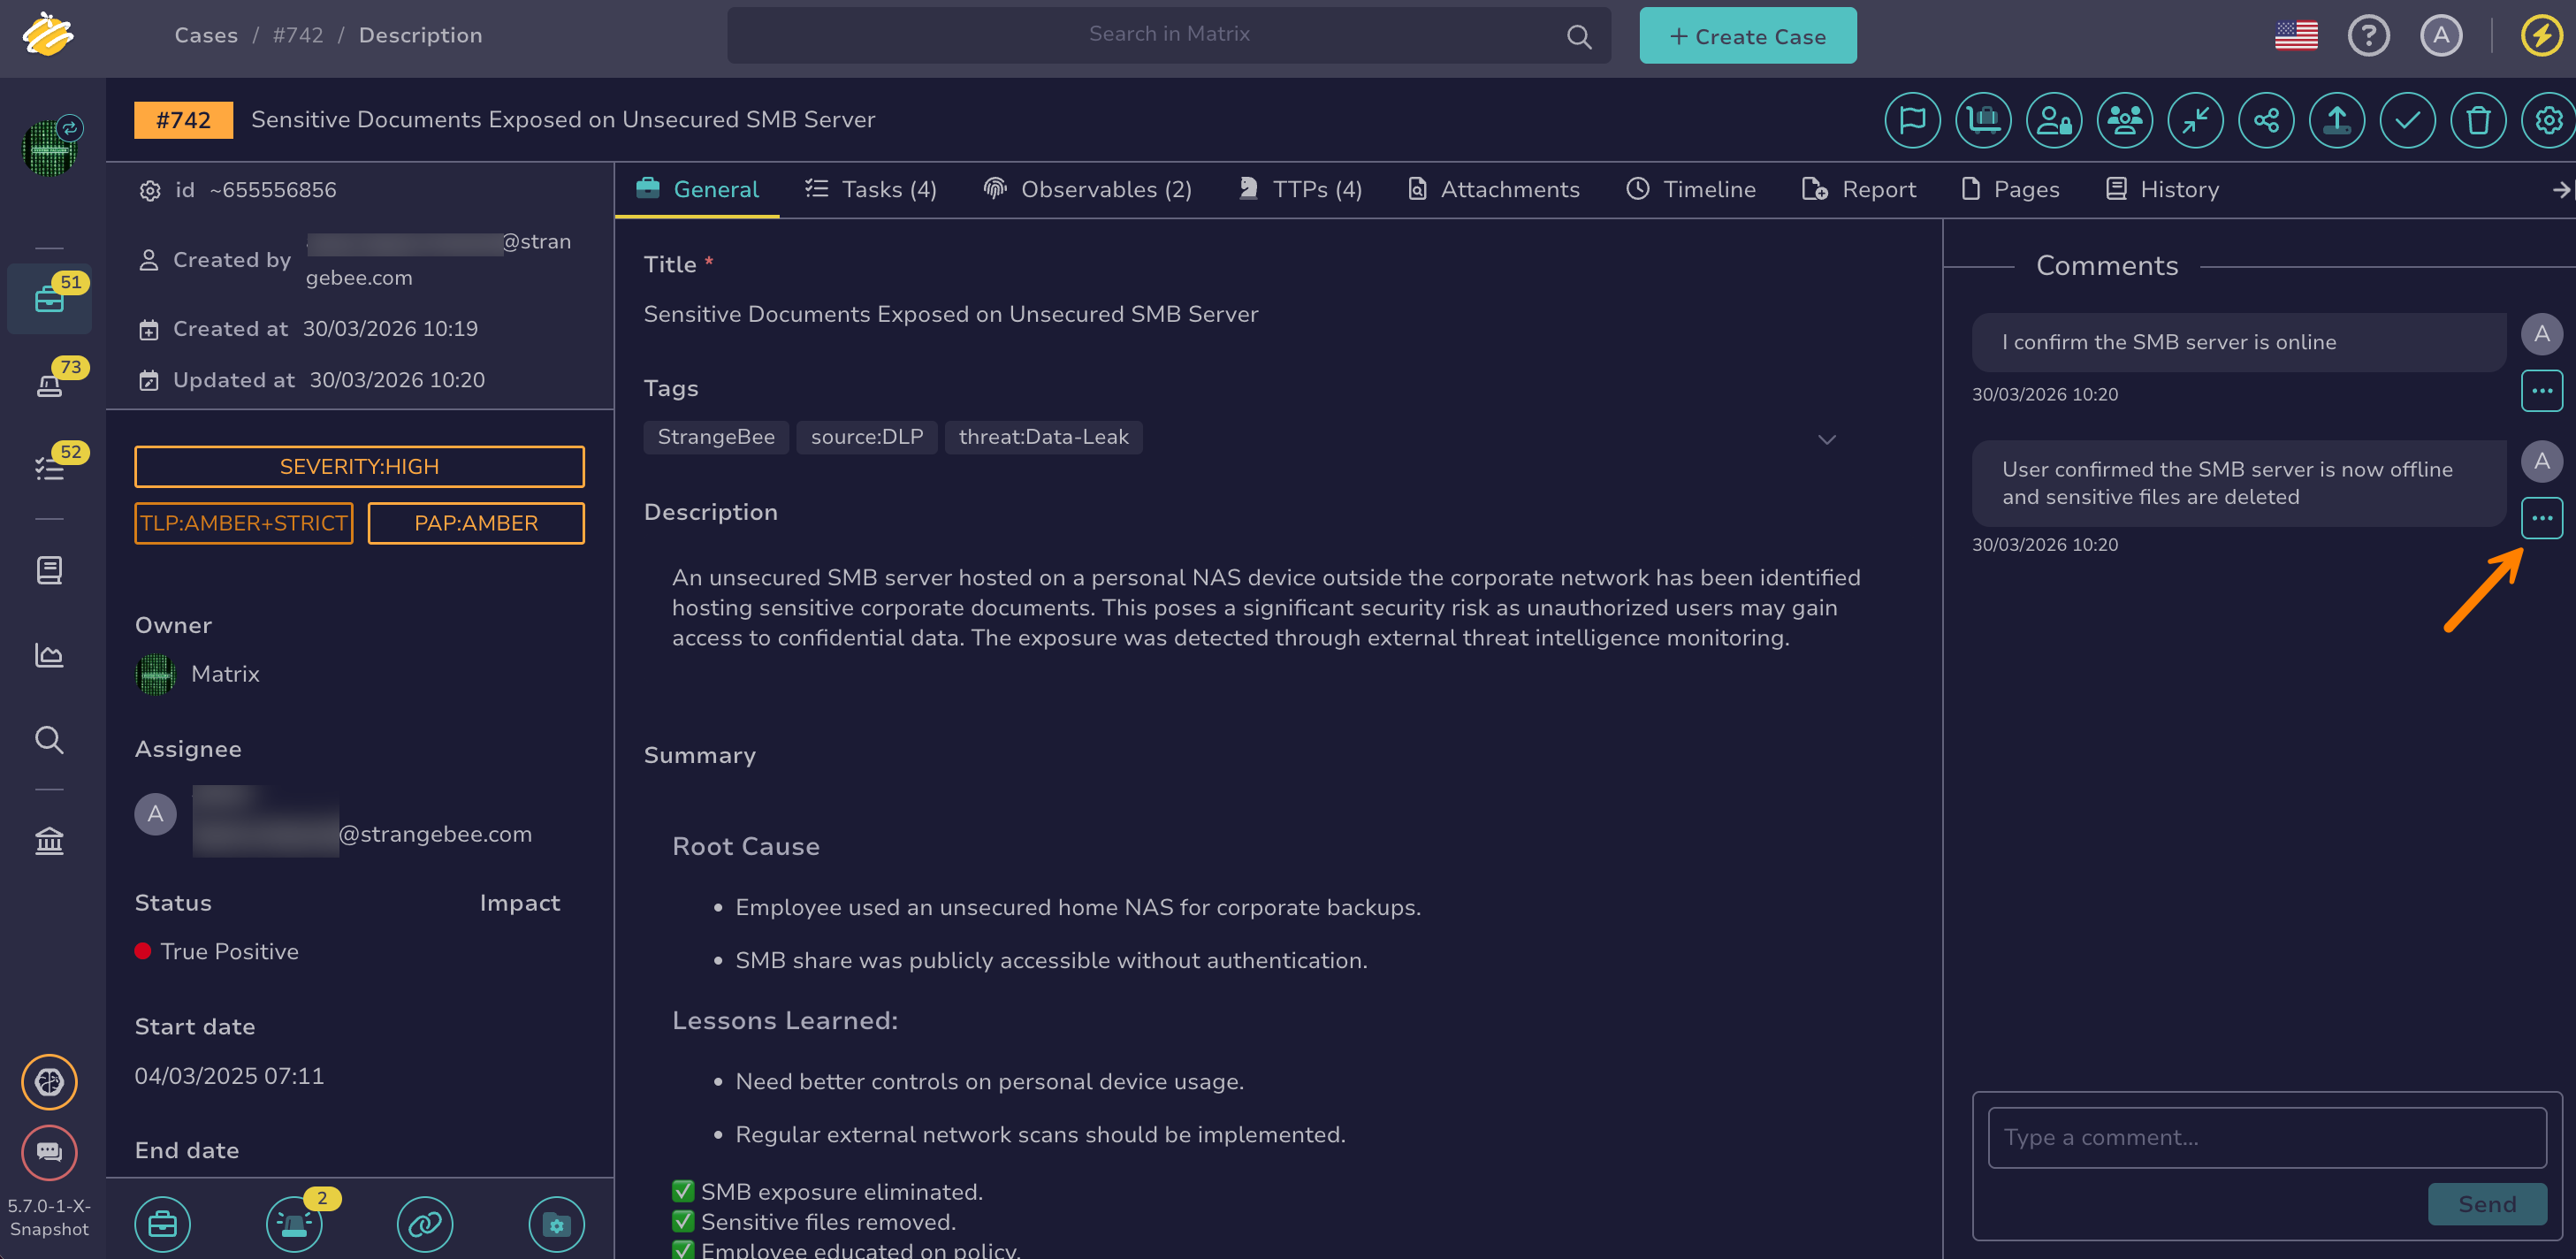2576x1259 pixels.
Task: Collapse the comments panel with arrow
Action: [2560, 189]
